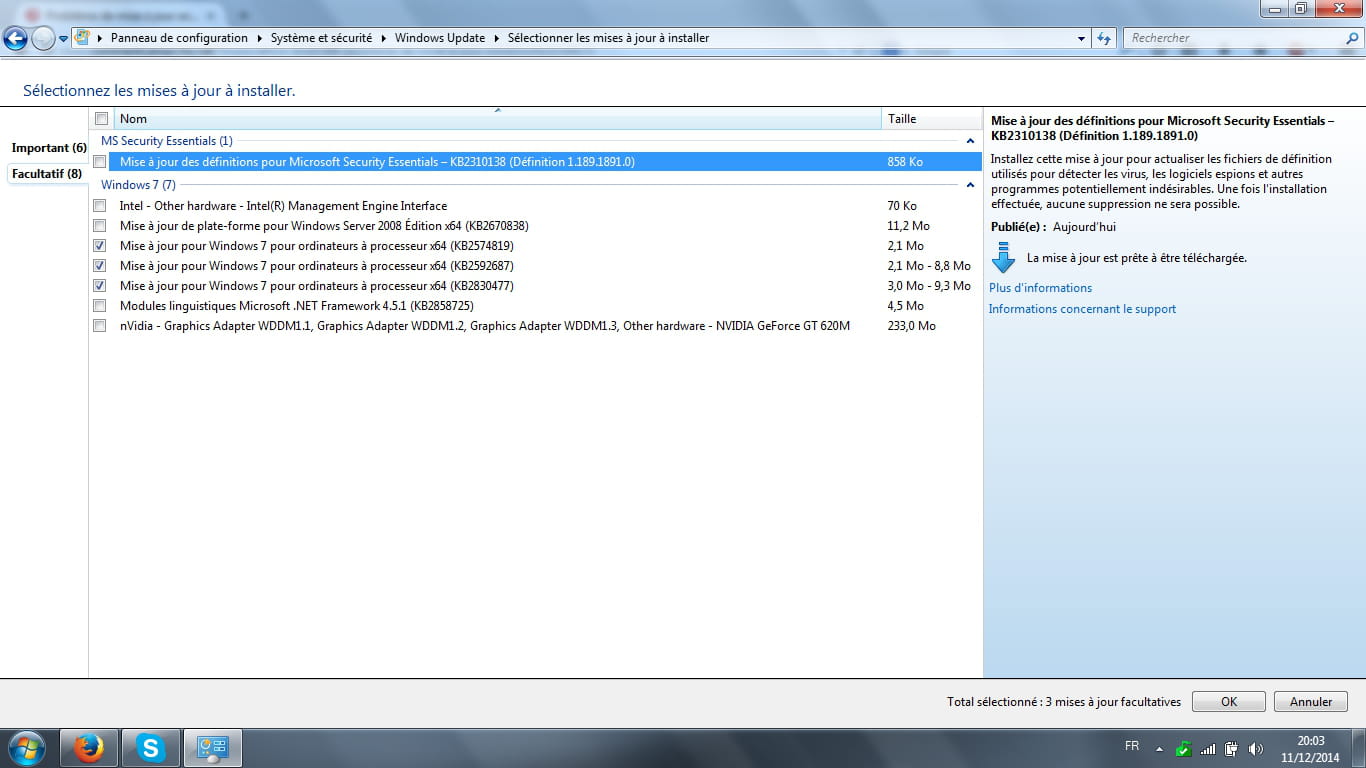Expand arrow after Panneau de configuration
Image resolution: width=1366 pixels, height=768 pixels.
coord(259,38)
